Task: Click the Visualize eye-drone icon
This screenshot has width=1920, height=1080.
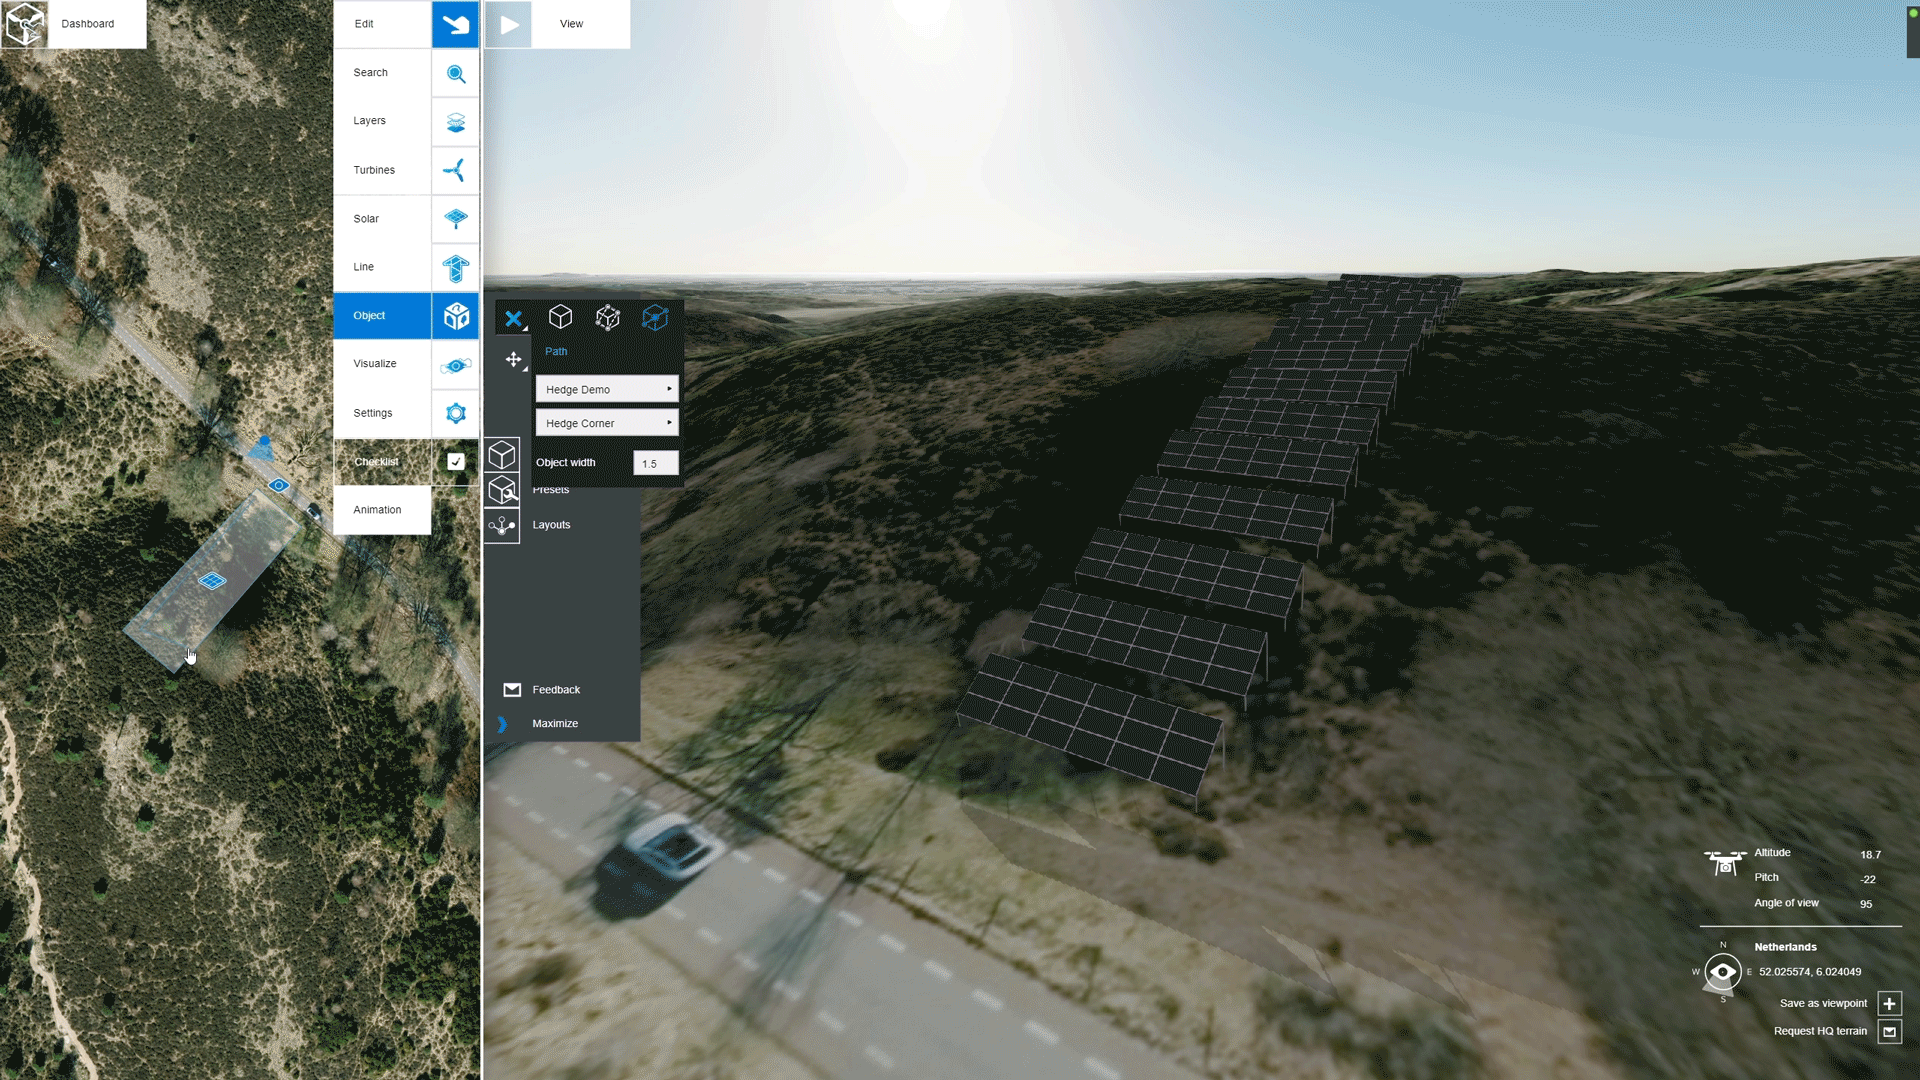Action: [455, 364]
